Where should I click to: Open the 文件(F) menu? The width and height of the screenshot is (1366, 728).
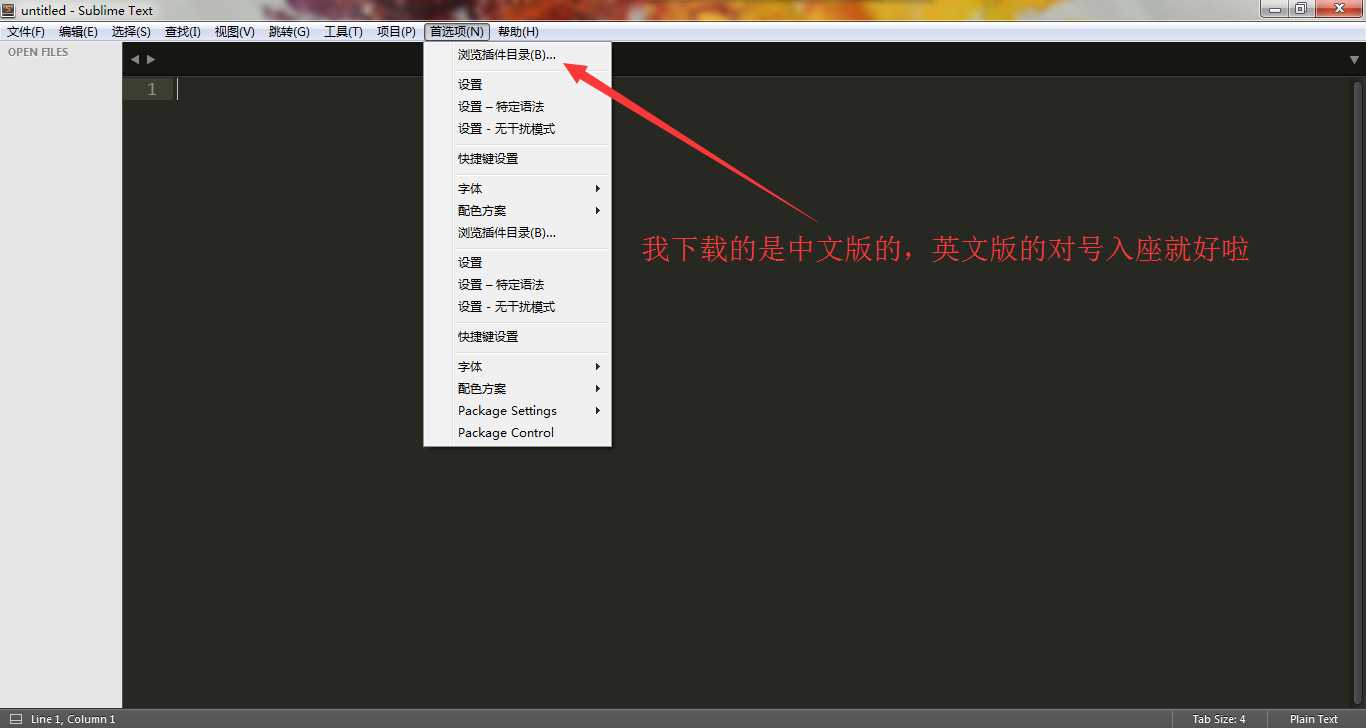[x=26, y=32]
